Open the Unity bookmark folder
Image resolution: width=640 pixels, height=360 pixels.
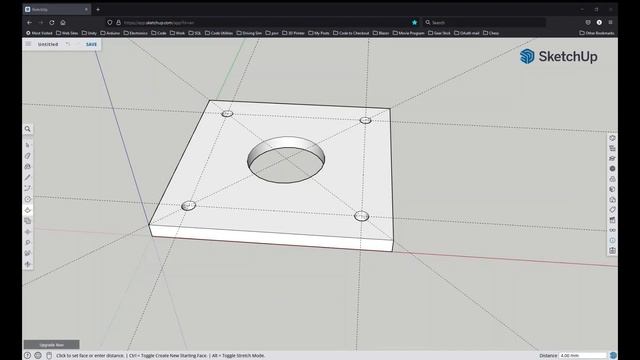[x=89, y=33]
